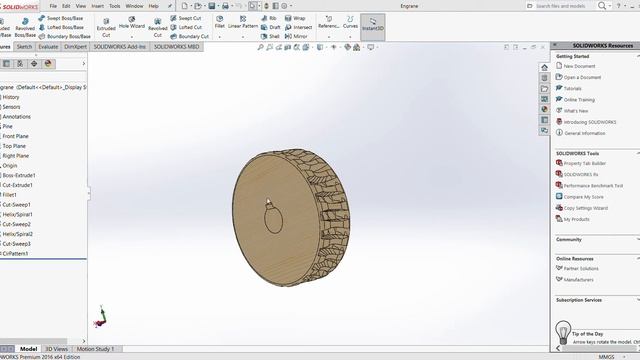Select Helix/Spiral2 feature

pos(17,234)
